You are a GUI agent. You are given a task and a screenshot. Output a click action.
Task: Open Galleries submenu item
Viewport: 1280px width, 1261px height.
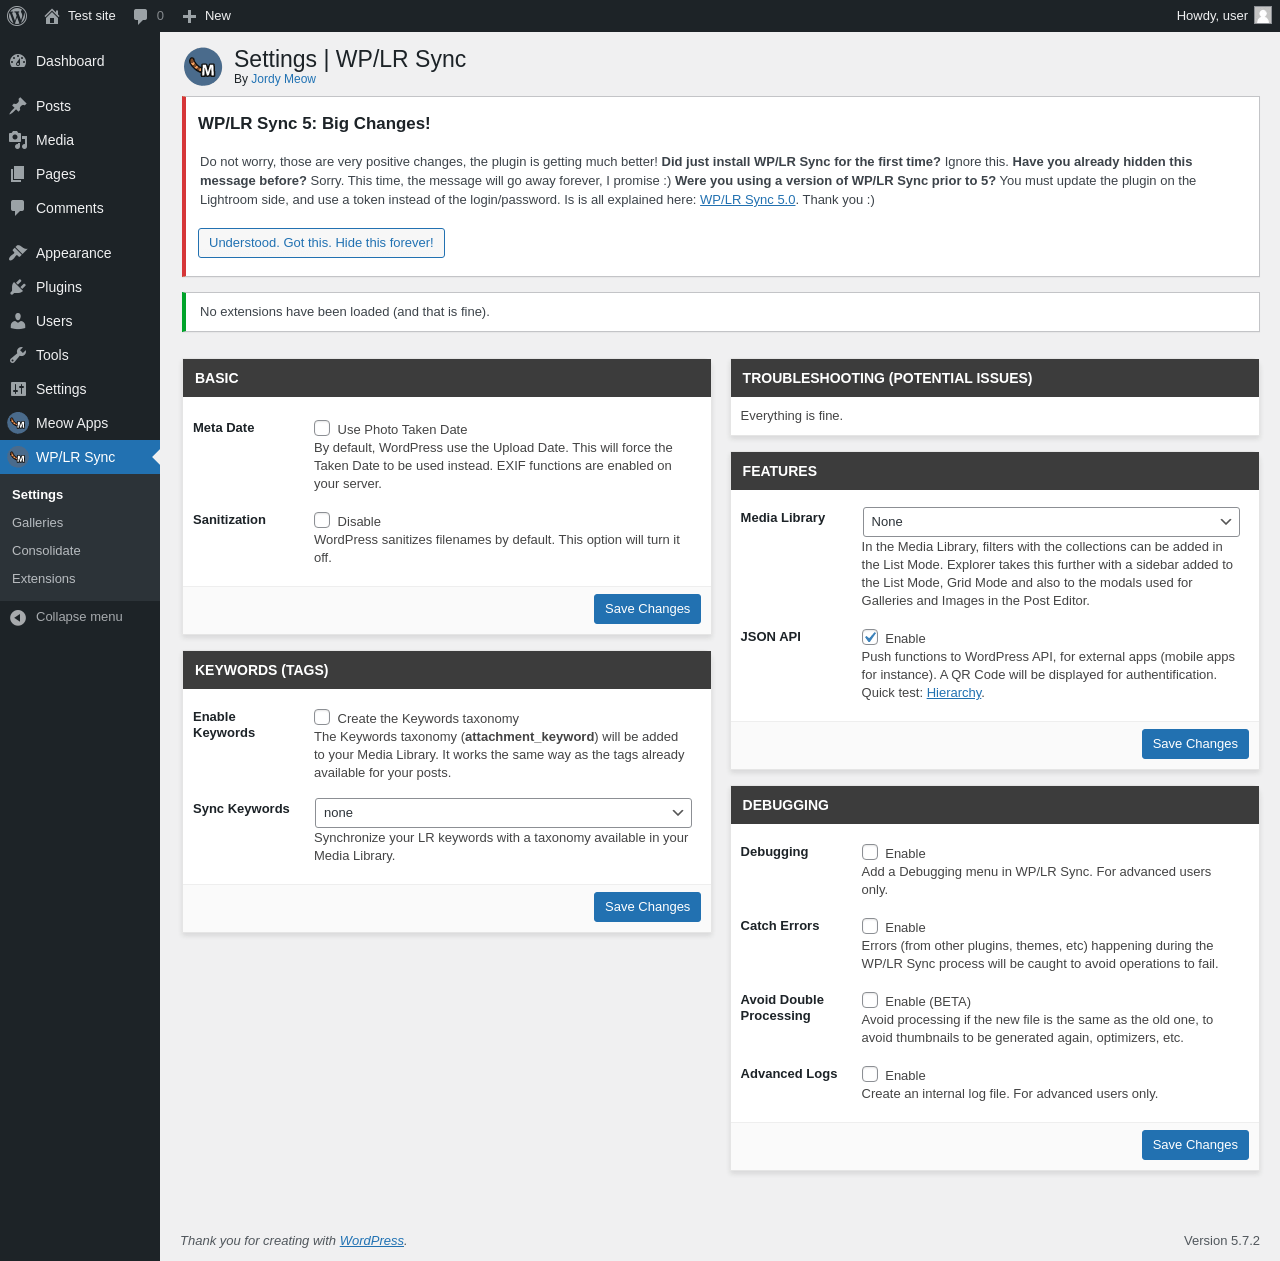(80, 523)
